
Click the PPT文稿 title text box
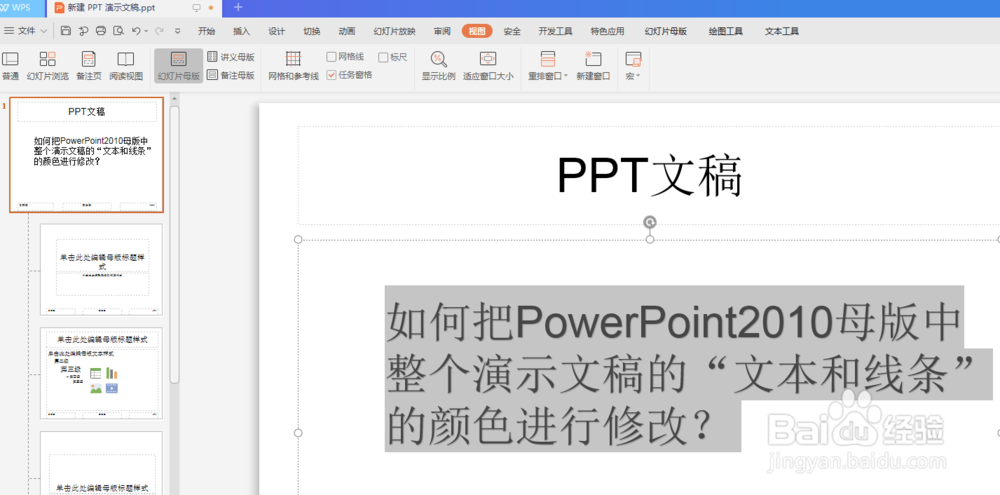coord(649,175)
